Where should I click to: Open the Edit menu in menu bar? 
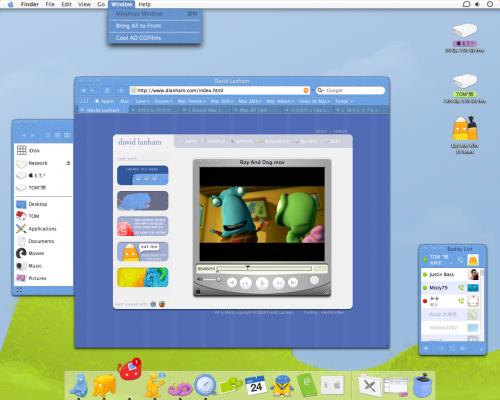tap(66, 4)
